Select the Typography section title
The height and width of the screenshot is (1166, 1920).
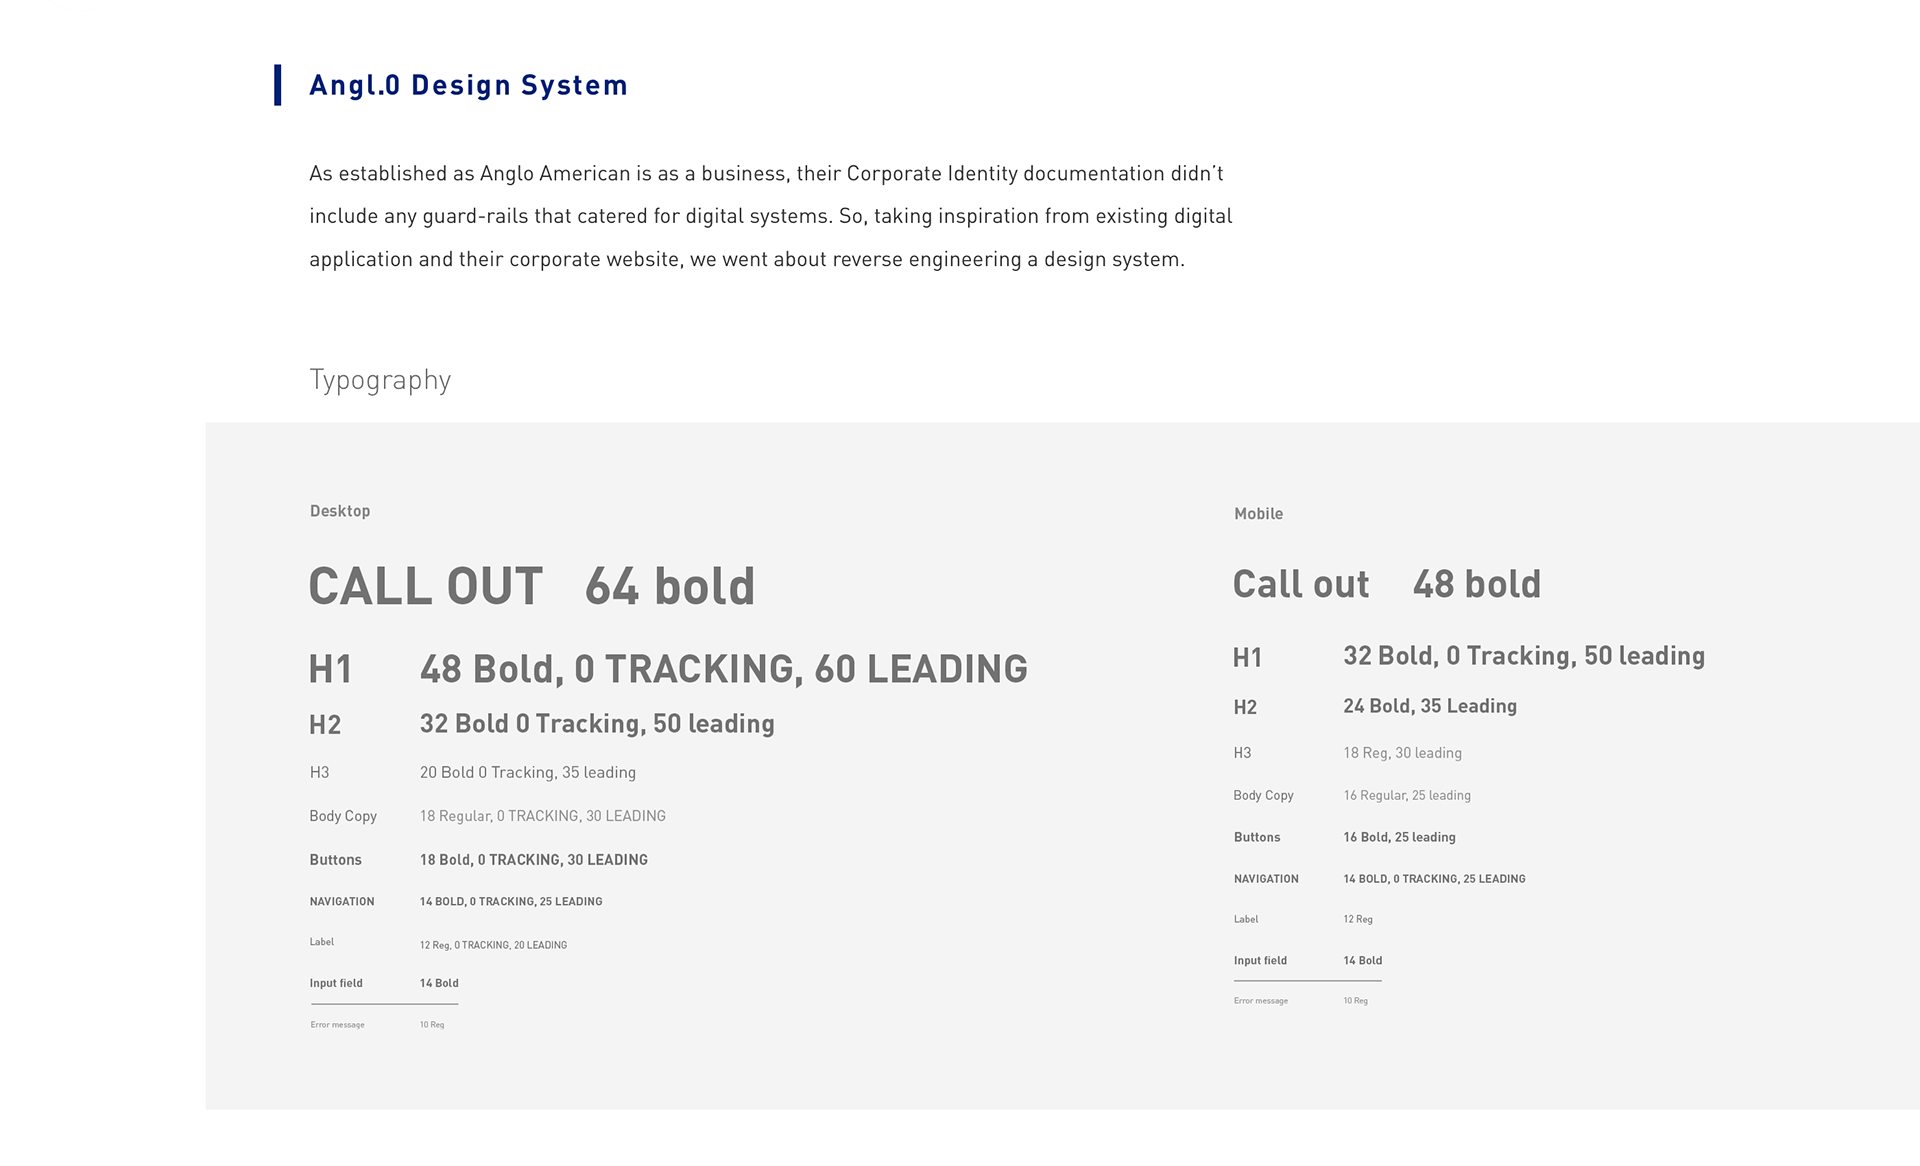pyautogui.click(x=380, y=380)
